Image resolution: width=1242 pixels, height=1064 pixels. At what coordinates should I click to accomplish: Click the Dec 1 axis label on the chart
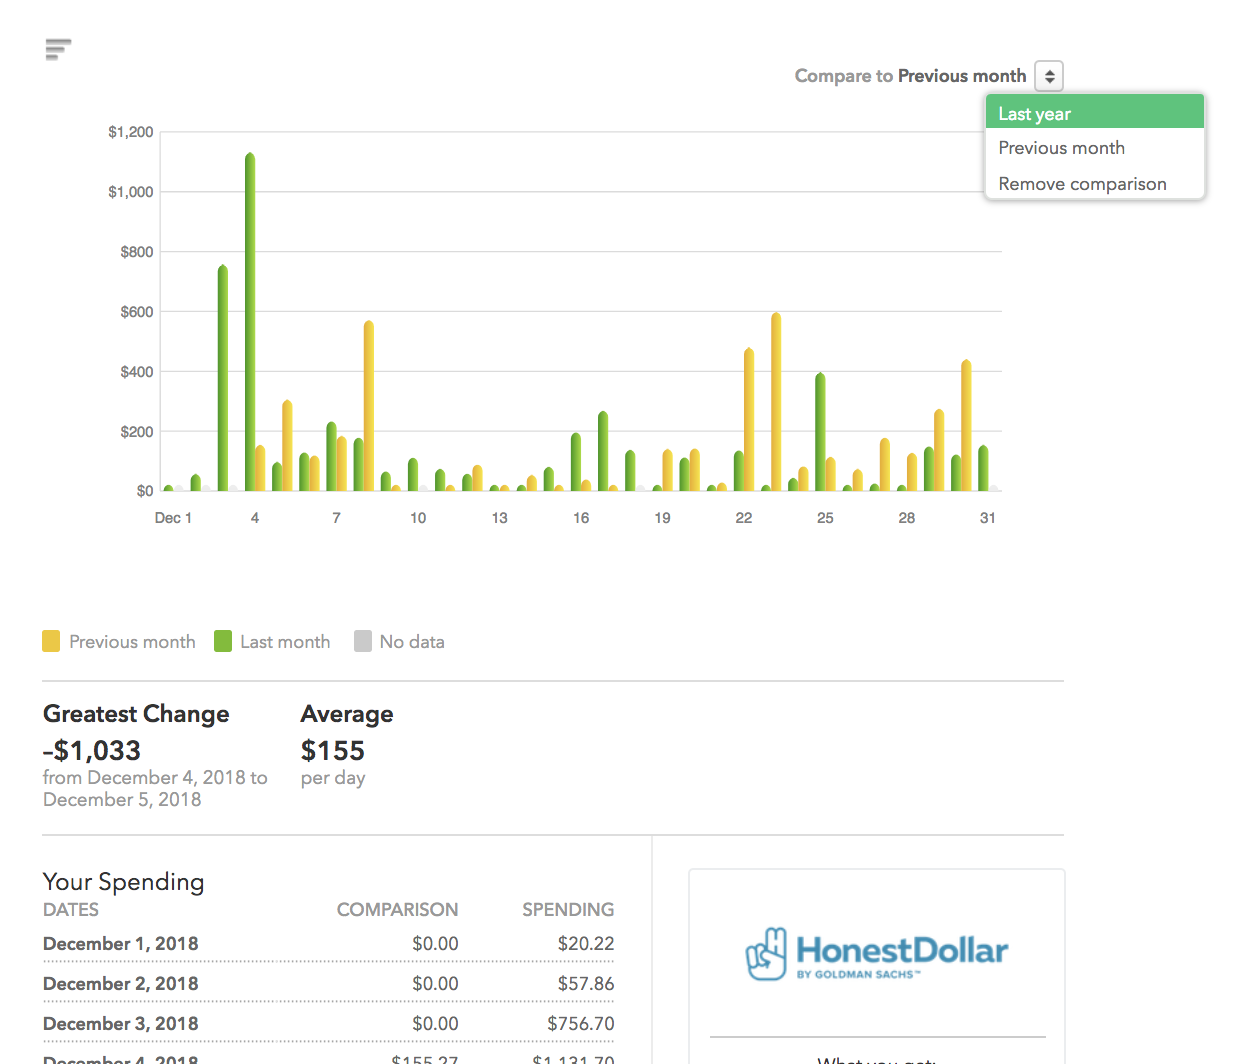click(x=174, y=517)
